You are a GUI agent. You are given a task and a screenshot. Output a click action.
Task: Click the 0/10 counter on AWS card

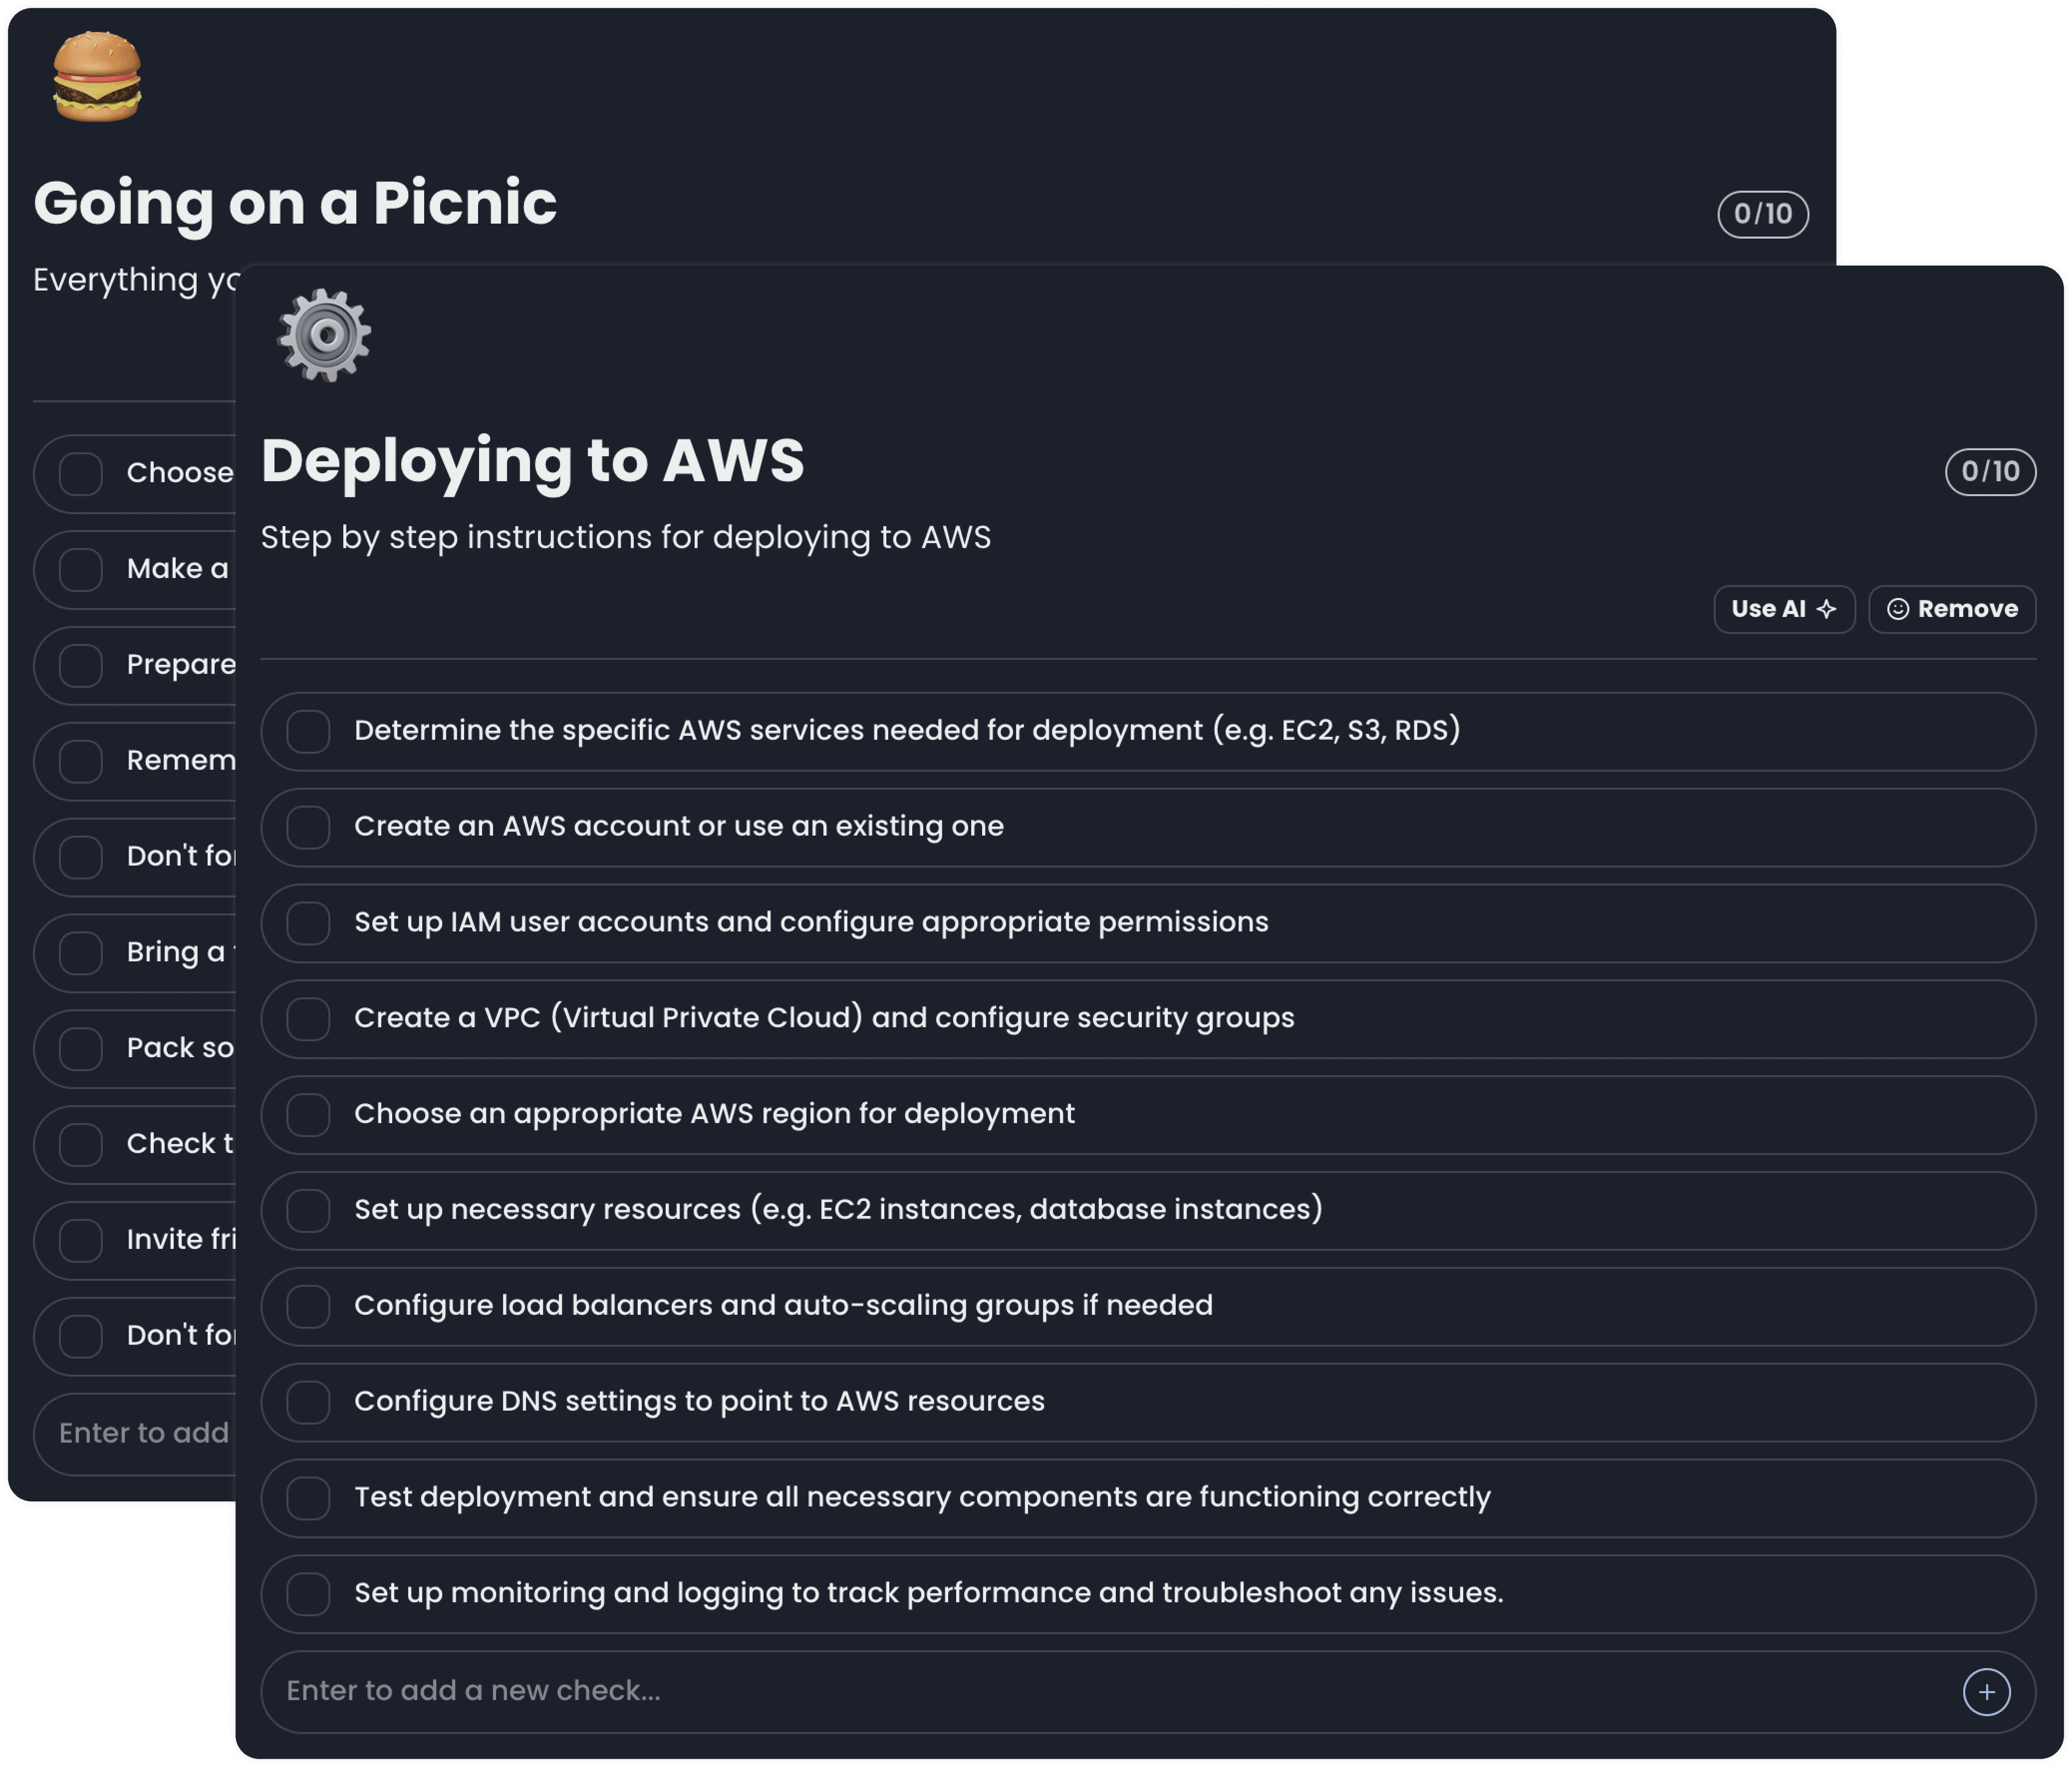point(1990,471)
